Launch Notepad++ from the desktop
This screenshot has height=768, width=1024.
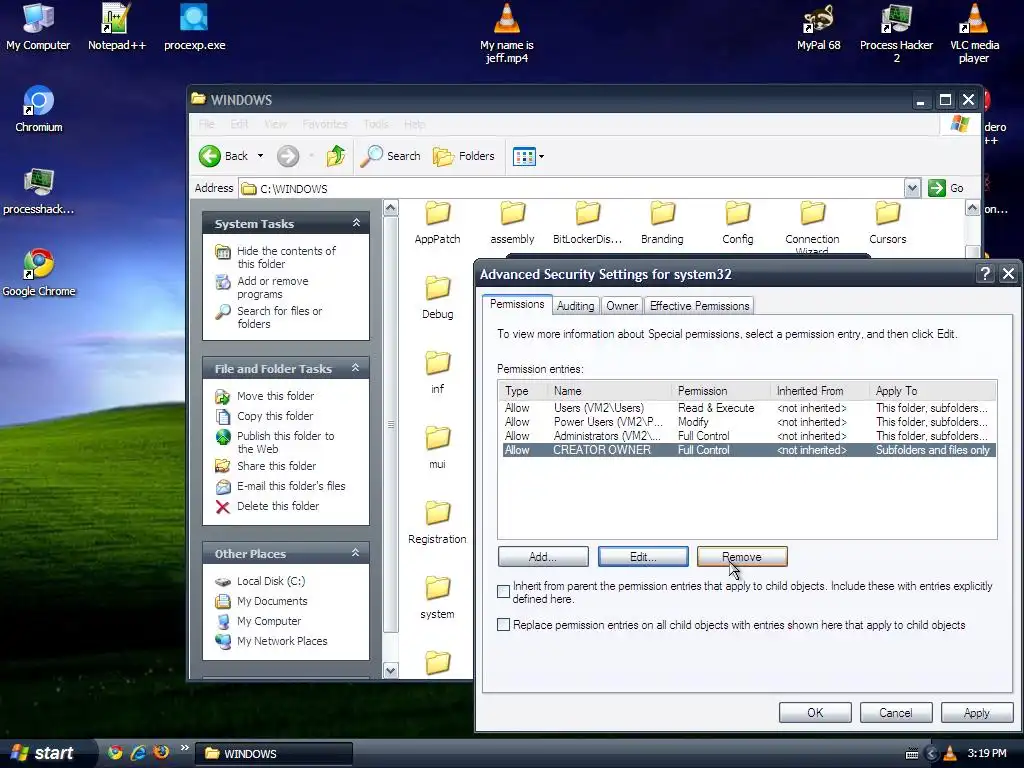(116, 27)
